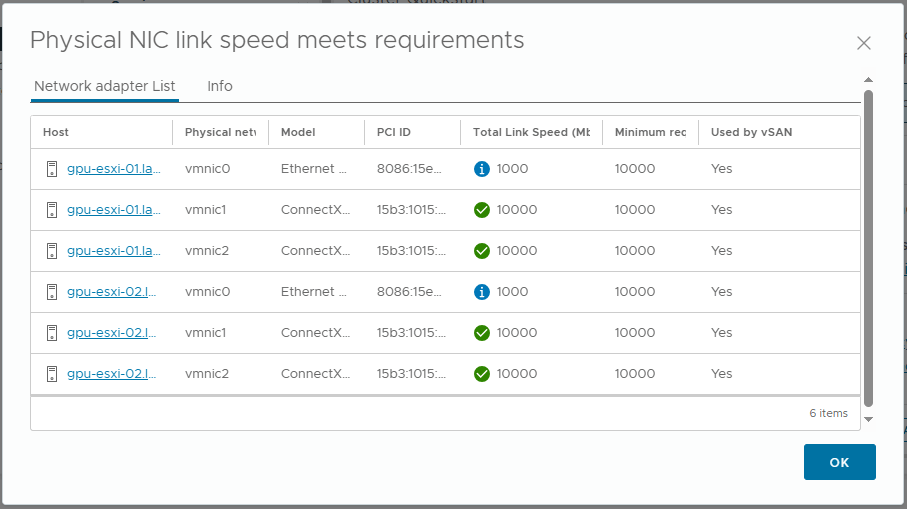
Task: Click the Used by vSAN column header
Action: point(751,132)
